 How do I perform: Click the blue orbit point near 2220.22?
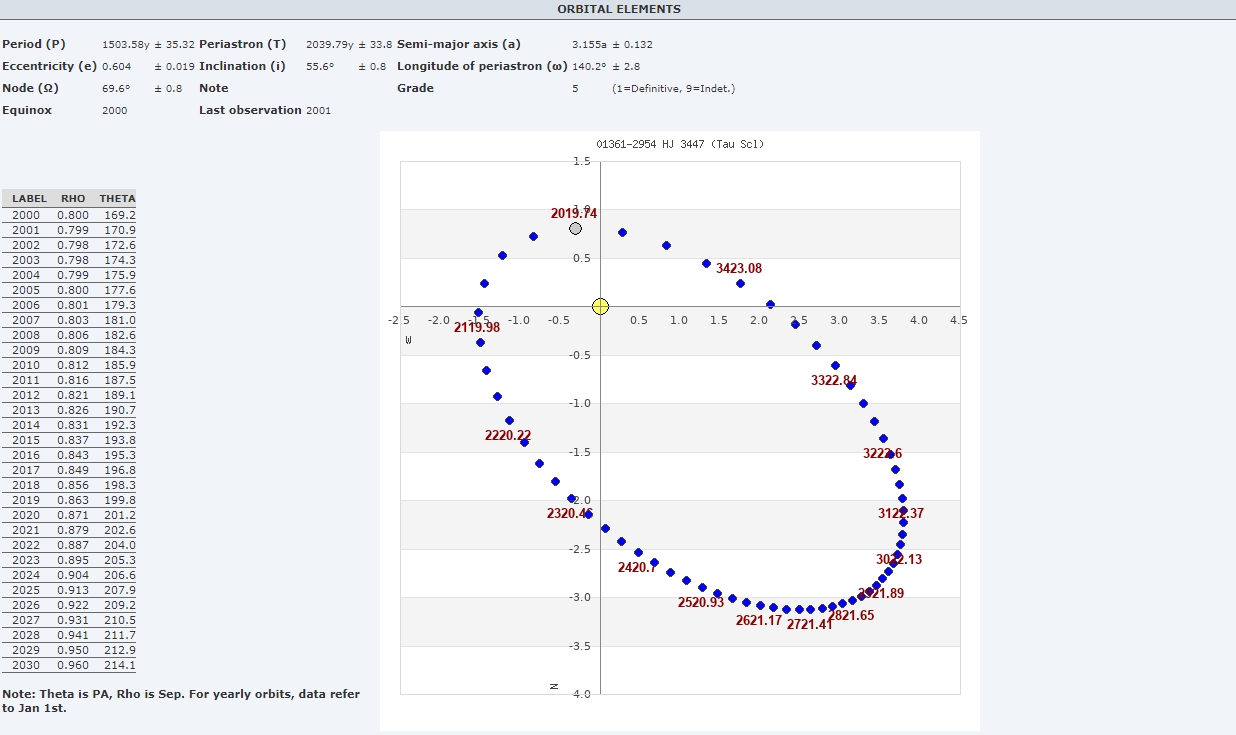point(509,421)
